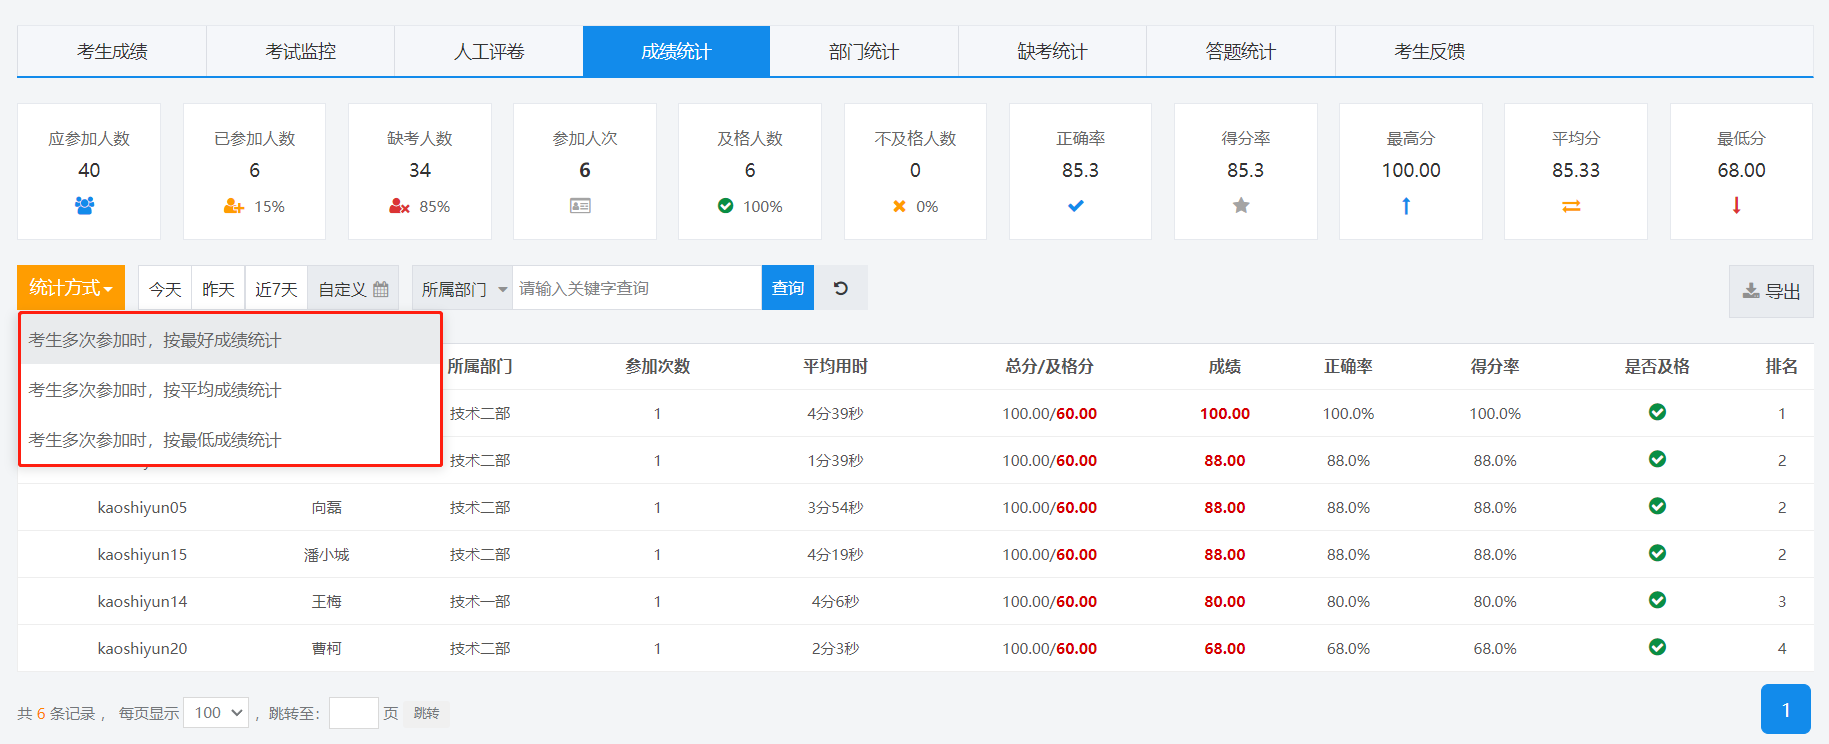This screenshot has width=1829, height=744.
Task: Expand the 所属部门 filter dropdown
Action: click(x=463, y=289)
